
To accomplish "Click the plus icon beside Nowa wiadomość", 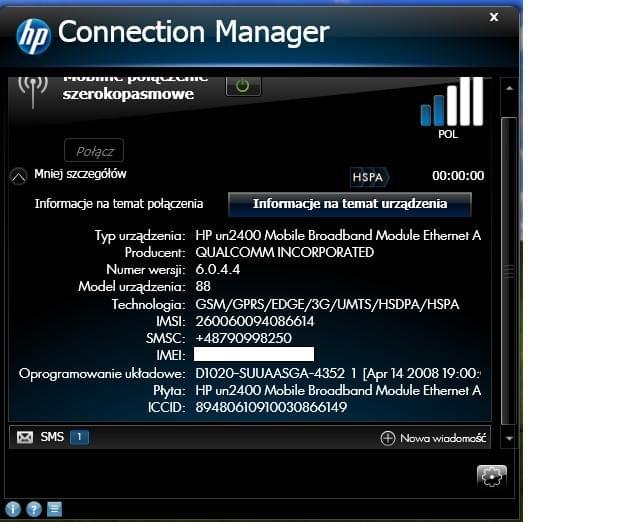I will (x=388, y=438).
